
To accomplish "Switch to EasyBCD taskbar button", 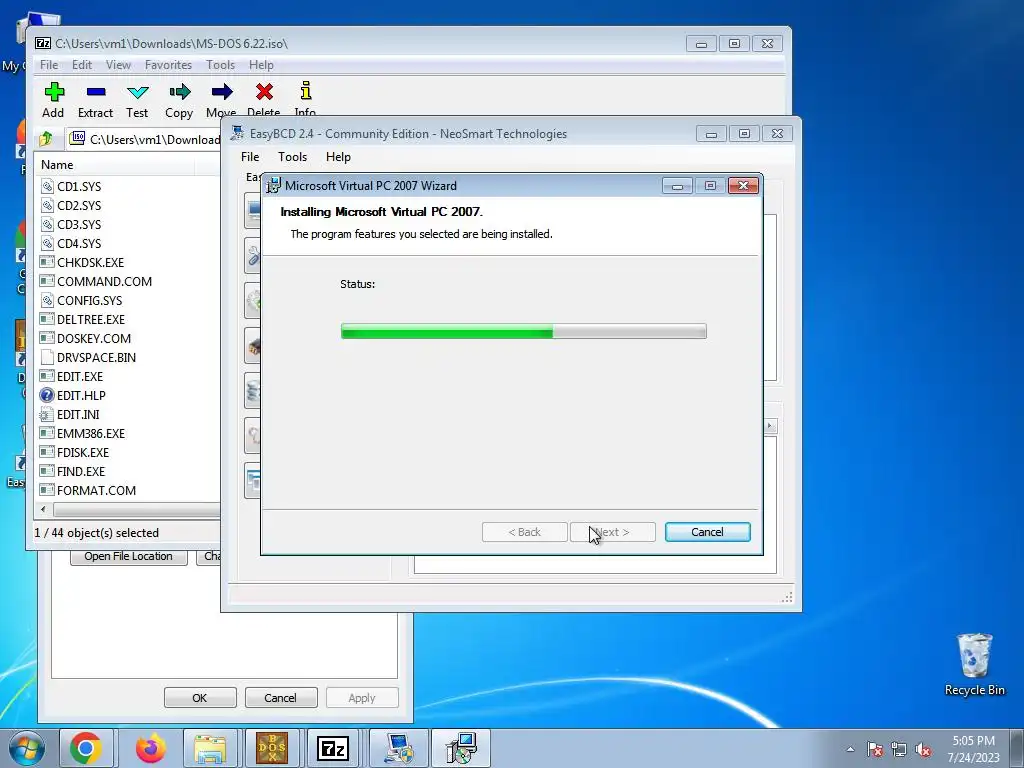I will tap(398, 748).
